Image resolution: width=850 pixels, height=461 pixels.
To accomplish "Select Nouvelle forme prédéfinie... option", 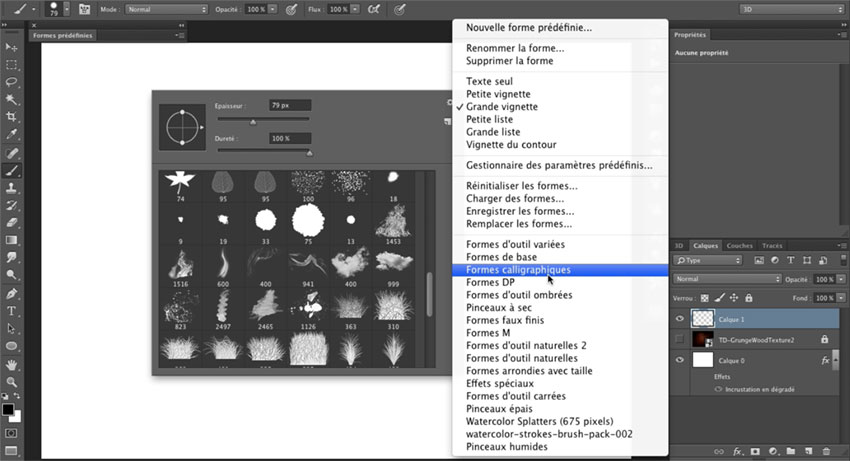I will pyautogui.click(x=528, y=28).
